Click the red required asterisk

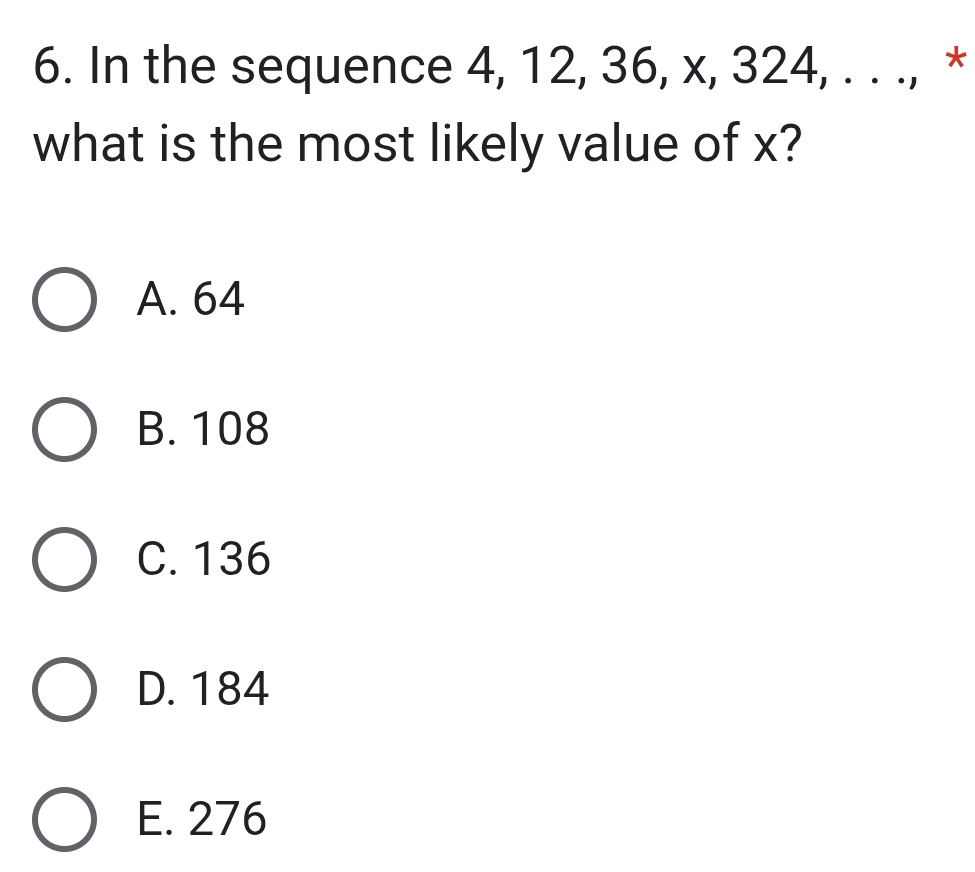pyautogui.click(x=957, y=59)
